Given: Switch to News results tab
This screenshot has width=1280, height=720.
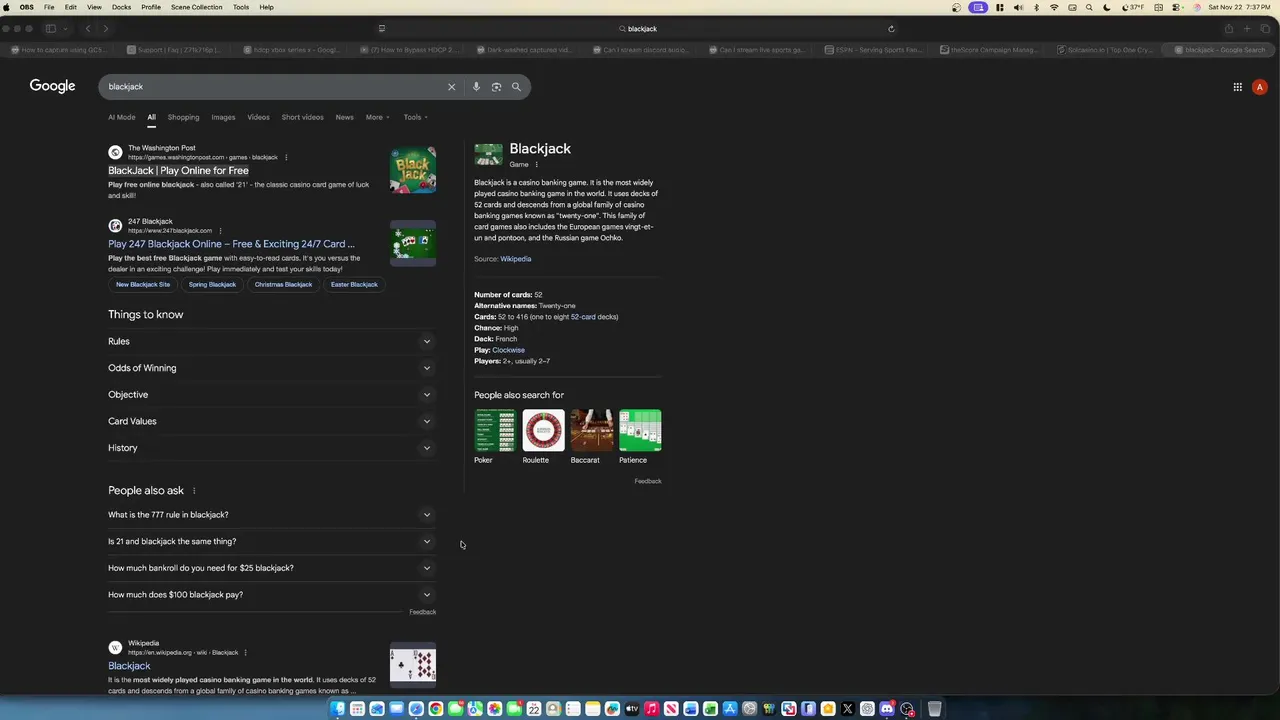Looking at the screenshot, I should pyautogui.click(x=344, y=117).
